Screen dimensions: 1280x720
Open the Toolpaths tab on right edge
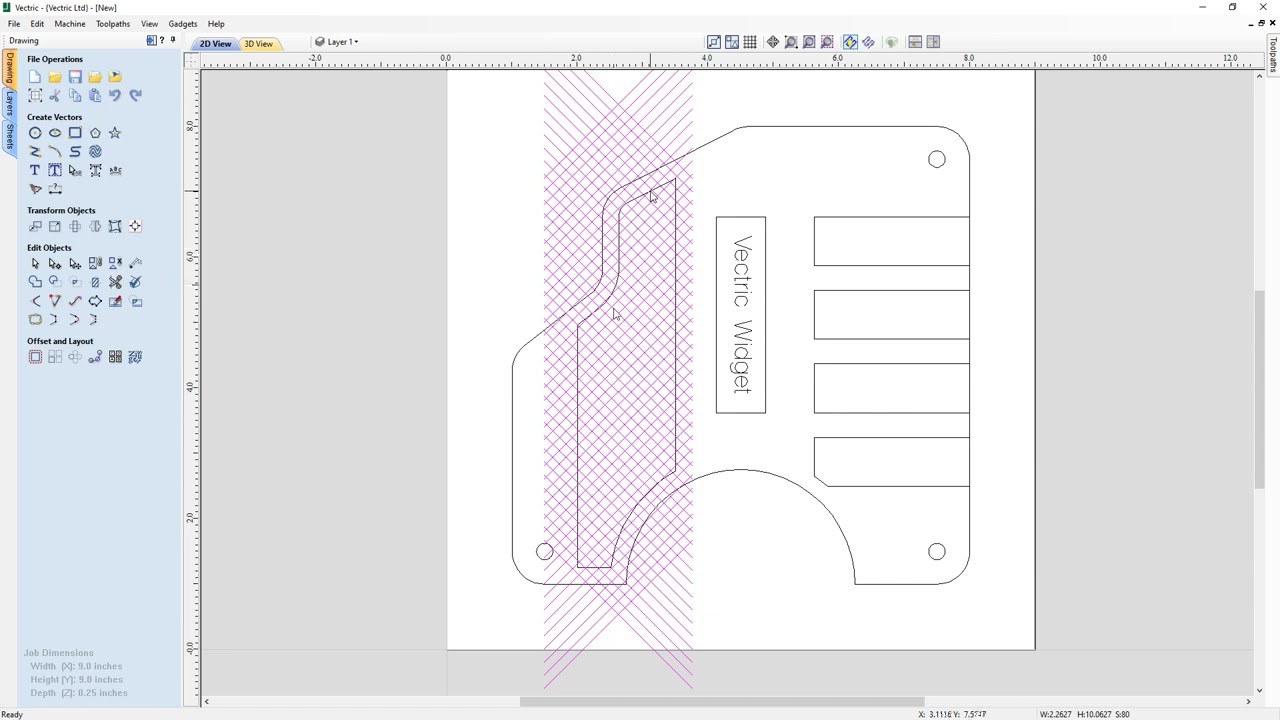(x=1273, y=56)
